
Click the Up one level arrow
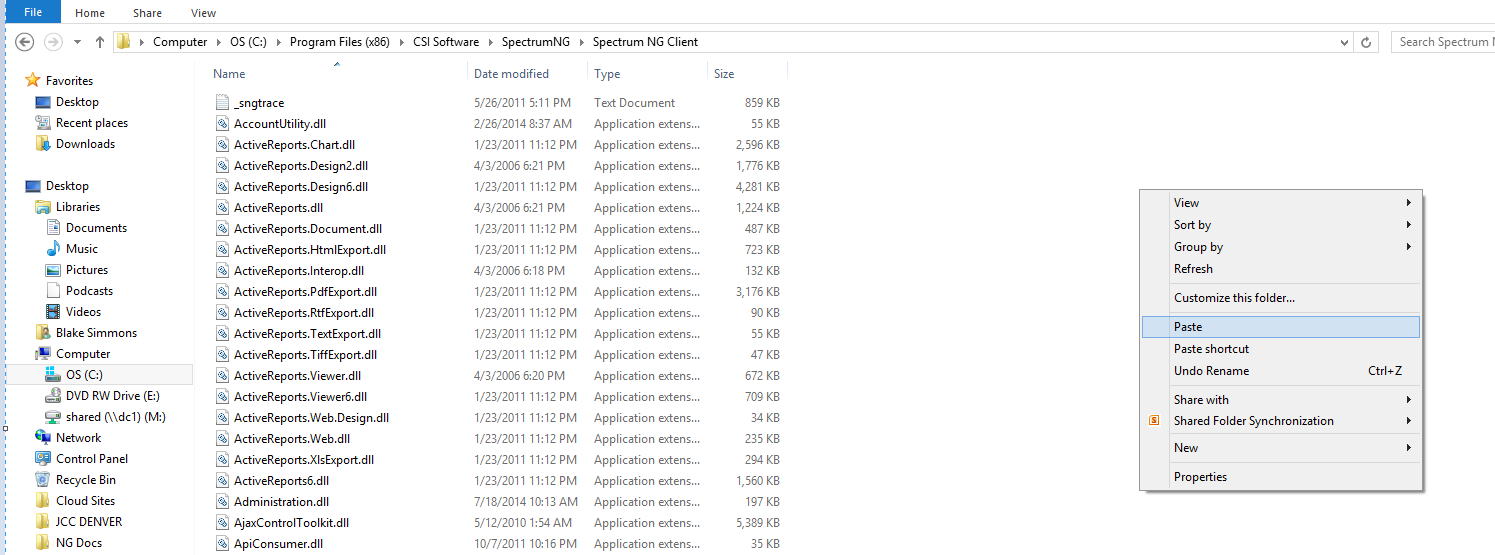[100, 42]
